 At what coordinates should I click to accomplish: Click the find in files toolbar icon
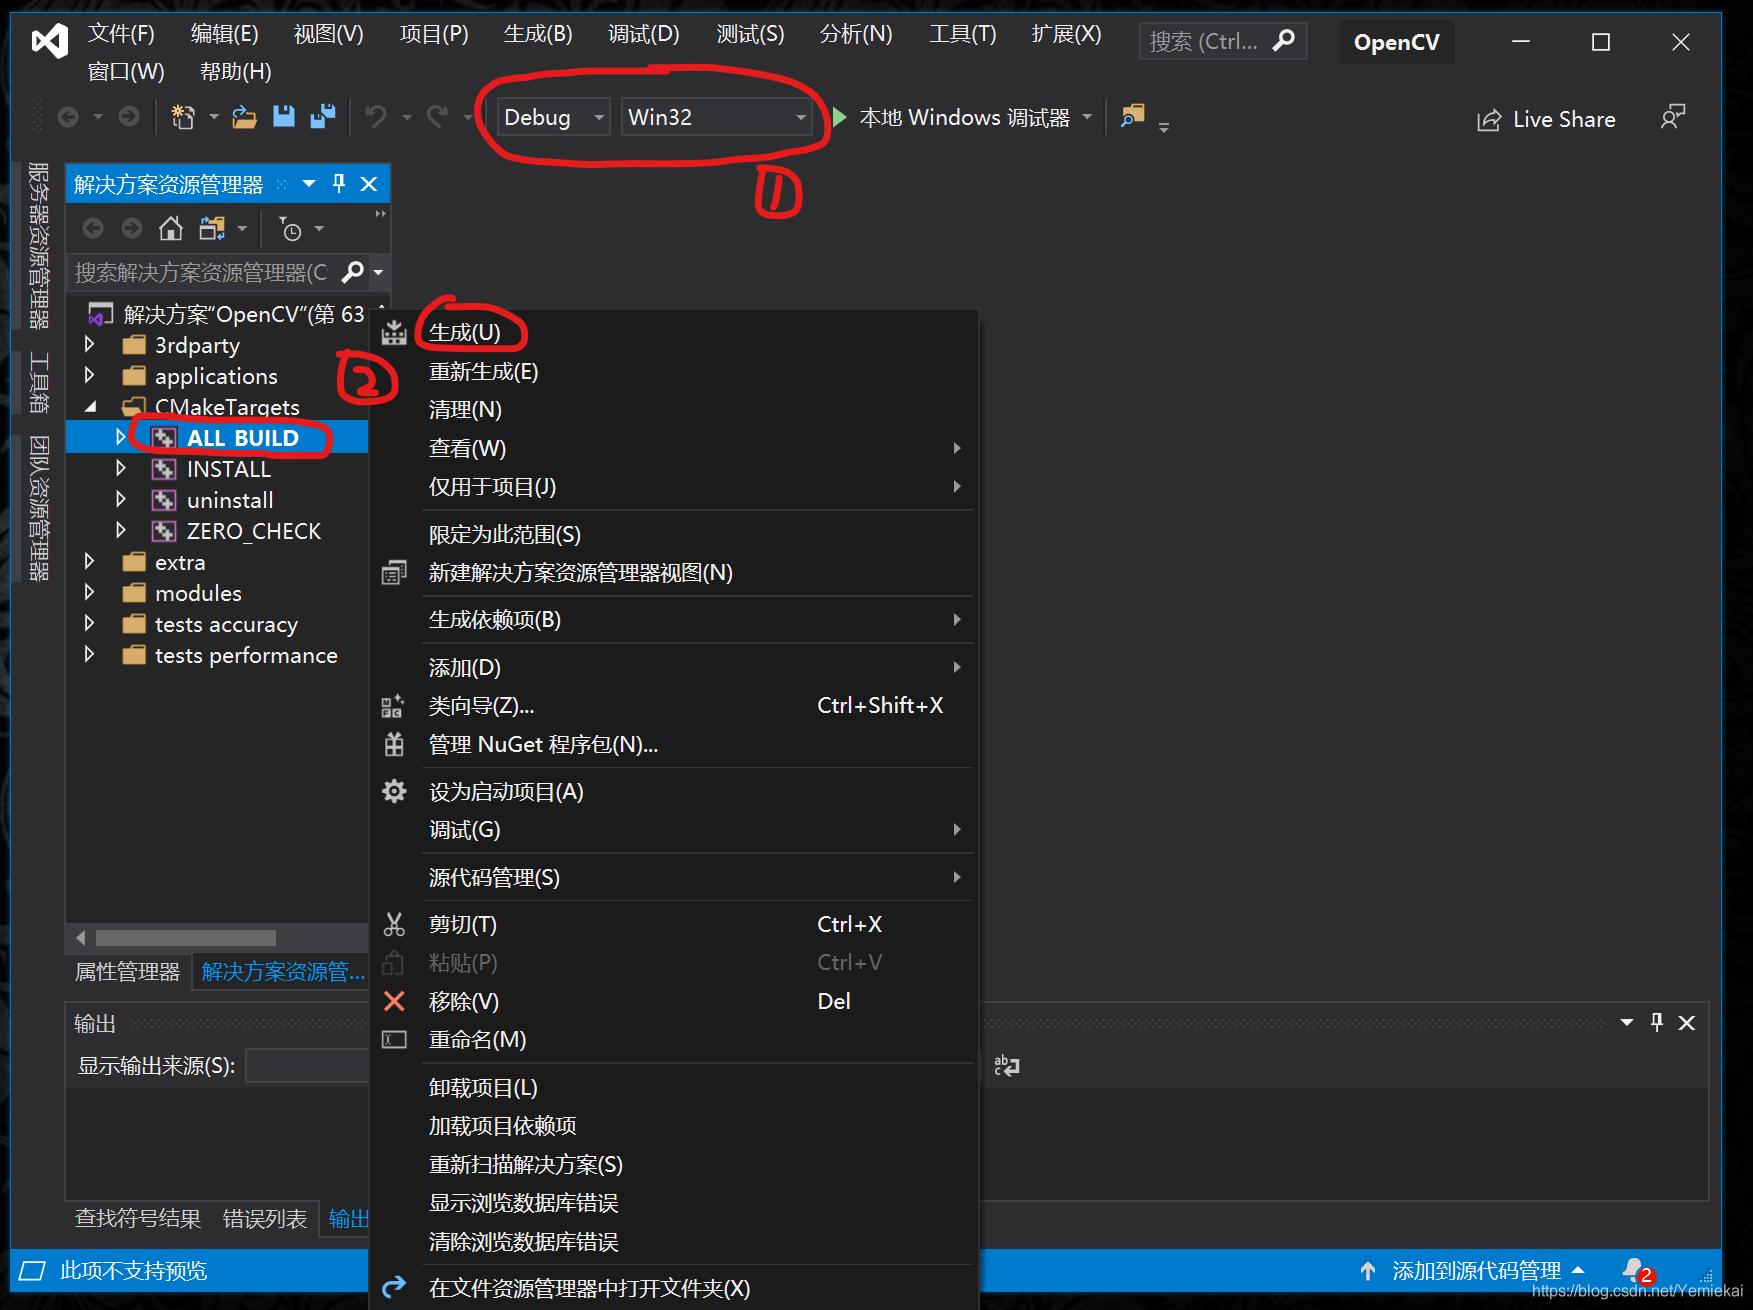click(x=1133, y=117)
